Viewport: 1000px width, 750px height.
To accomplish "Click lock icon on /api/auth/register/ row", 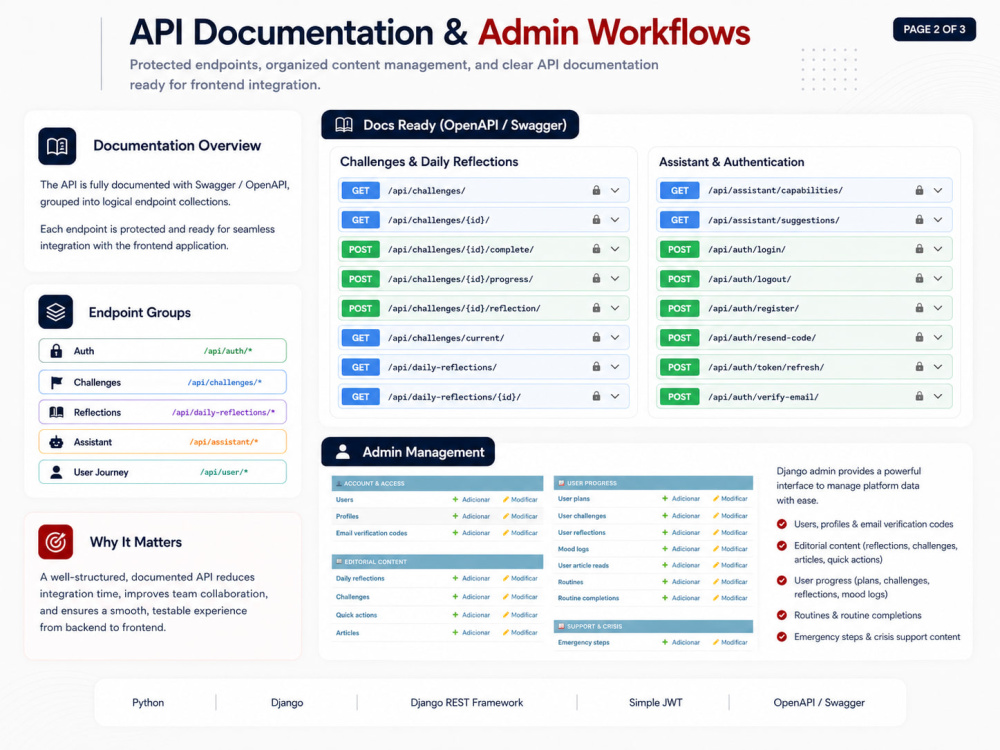I will [919, 308].
